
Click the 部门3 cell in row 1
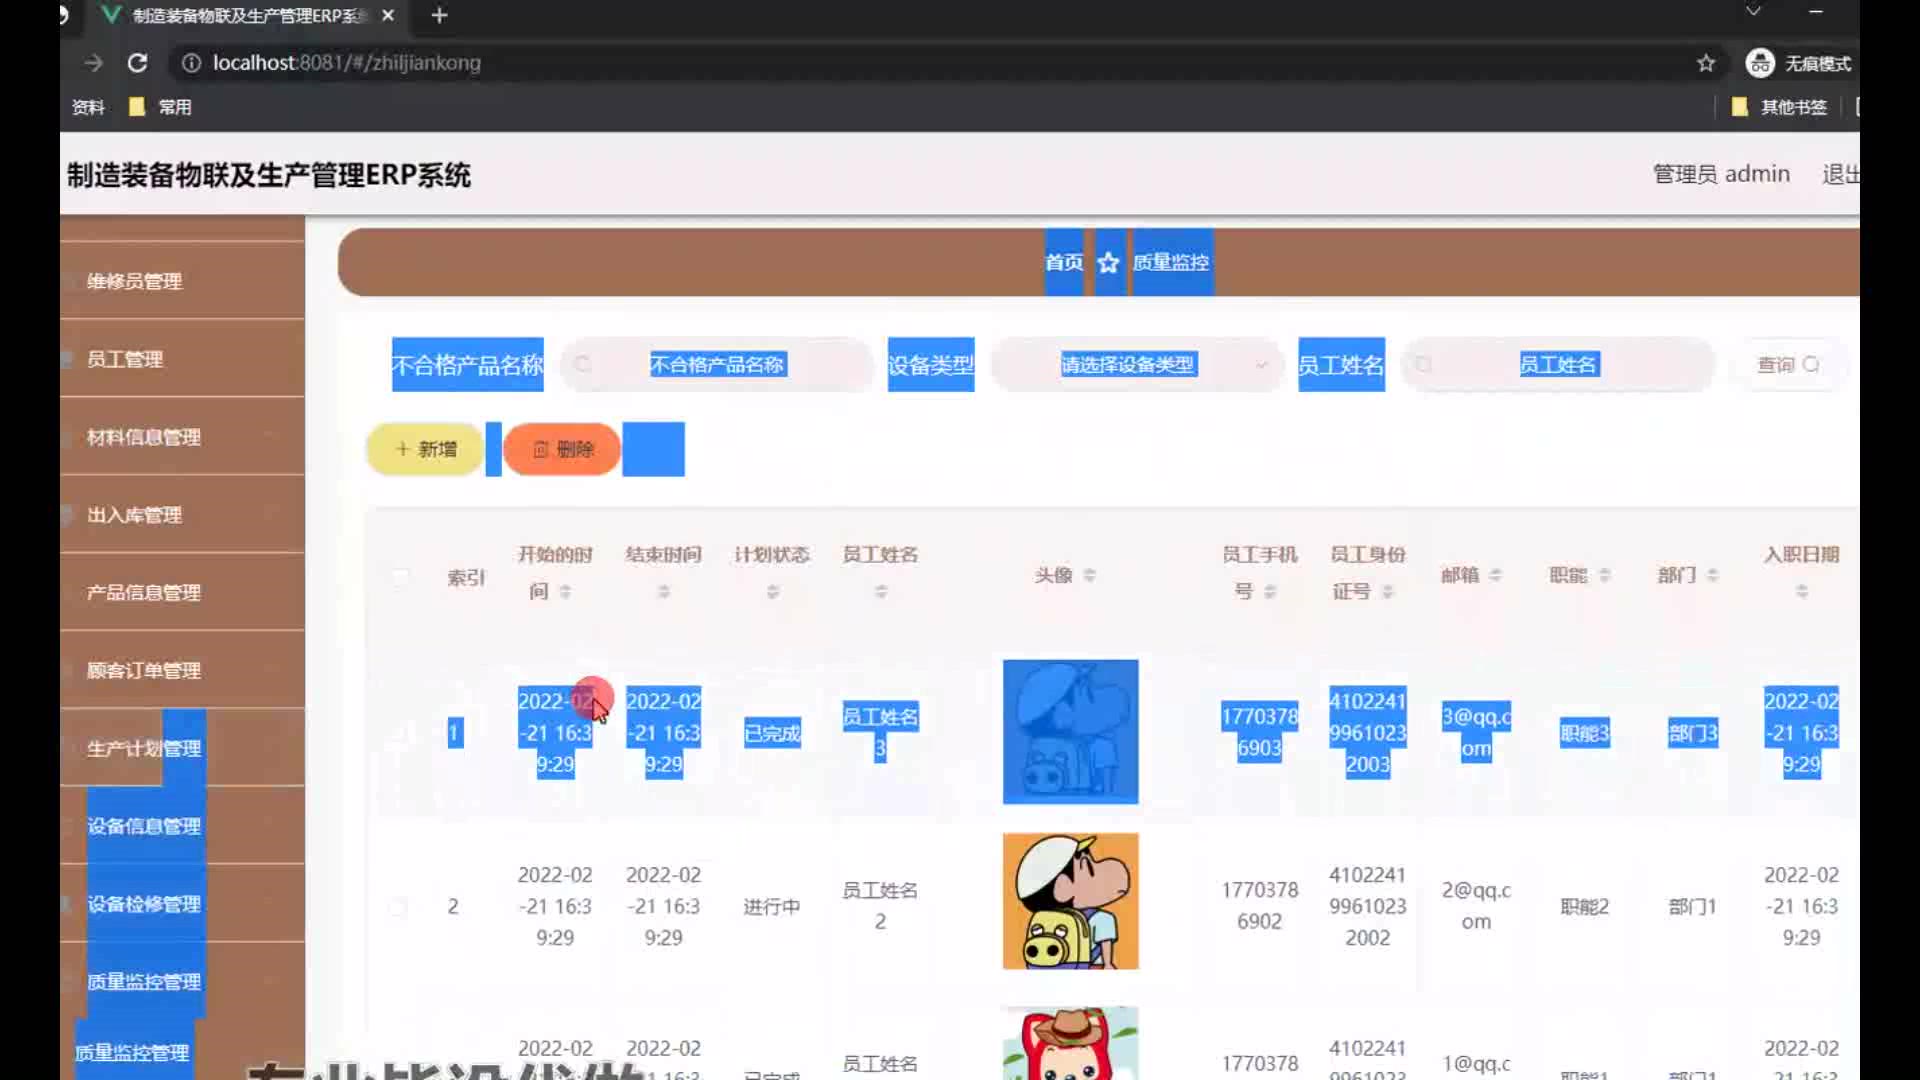tap(1693, 733)
